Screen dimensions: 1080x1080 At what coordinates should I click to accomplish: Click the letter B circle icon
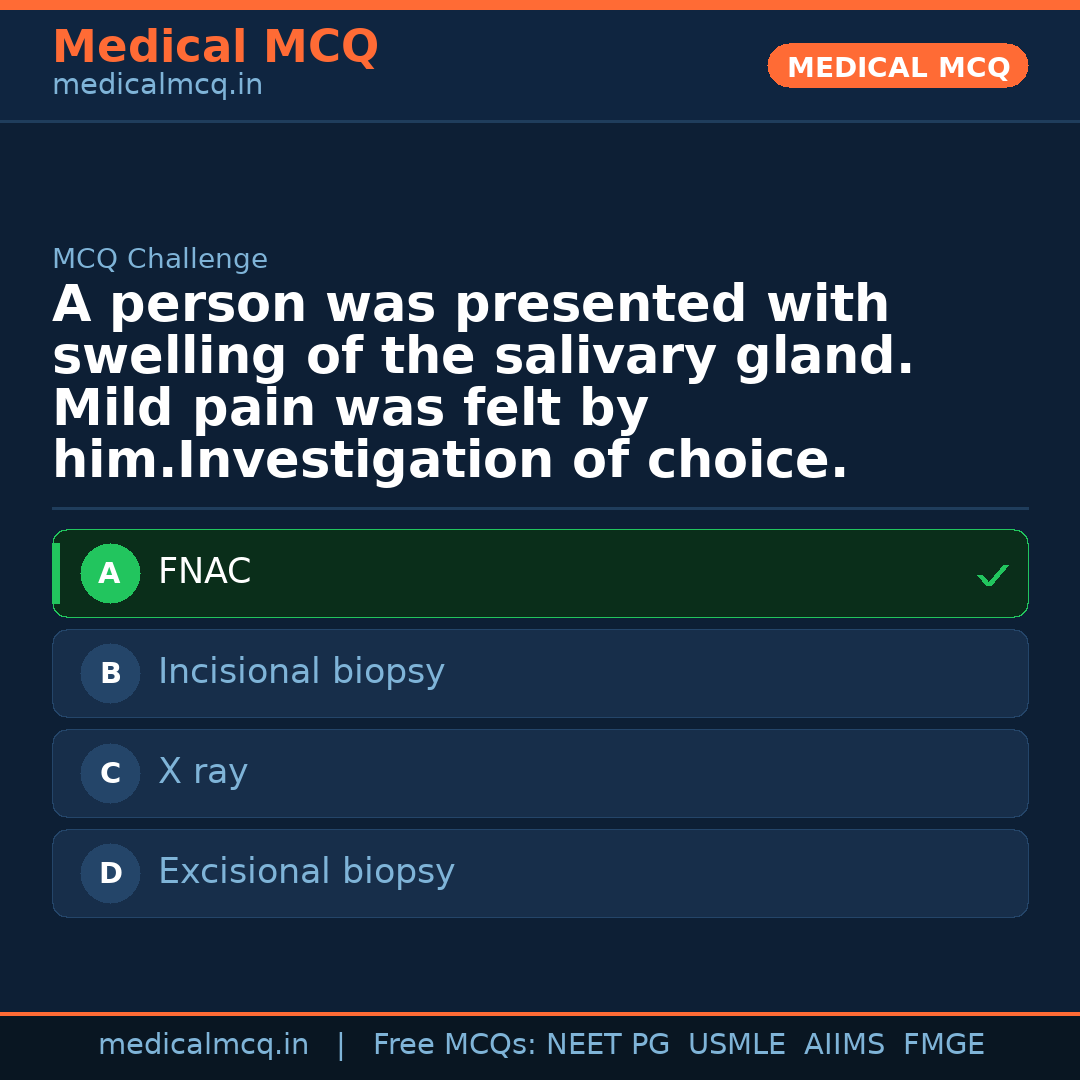point(110,674)
